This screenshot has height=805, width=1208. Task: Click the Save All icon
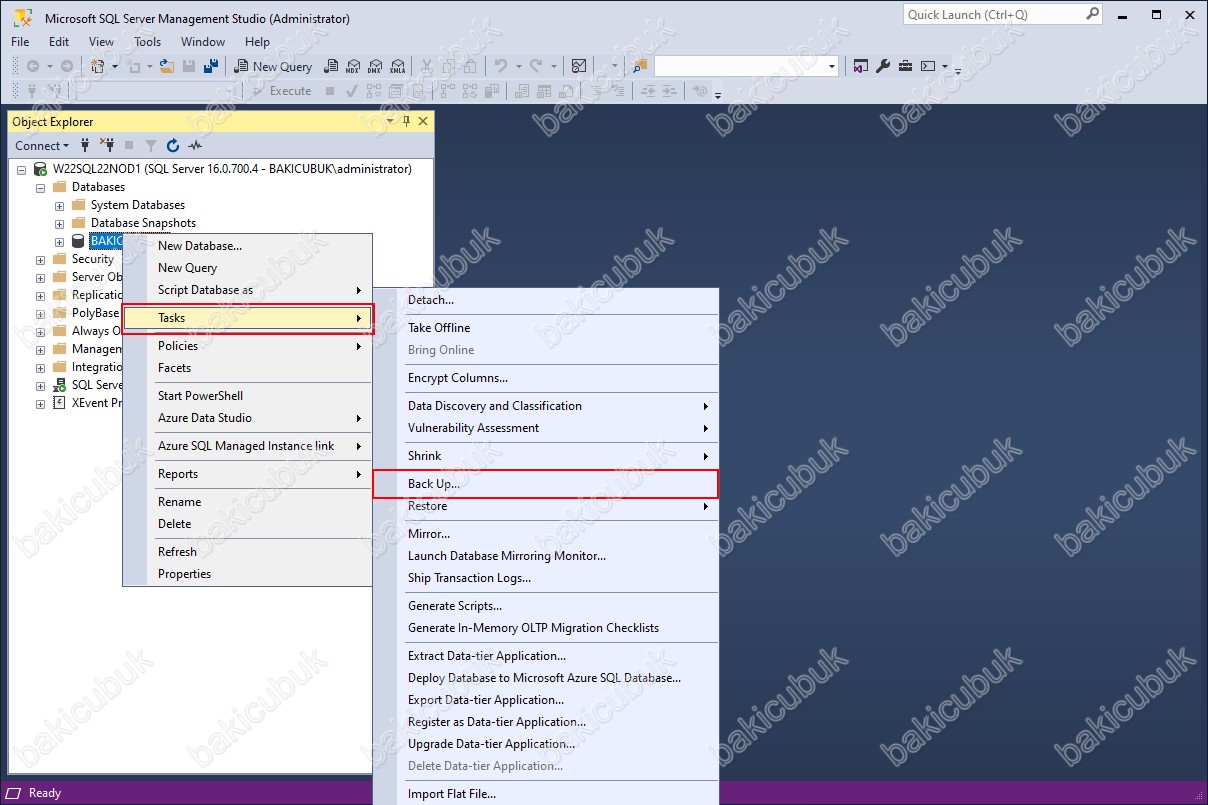(x=211, y=66)
